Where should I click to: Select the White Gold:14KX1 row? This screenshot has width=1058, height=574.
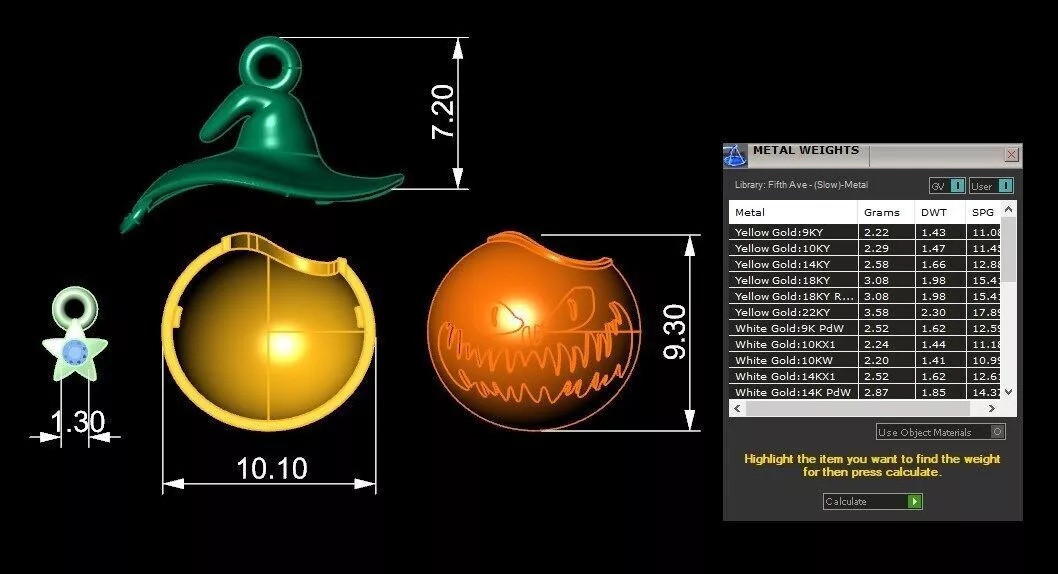coord(865,376)
